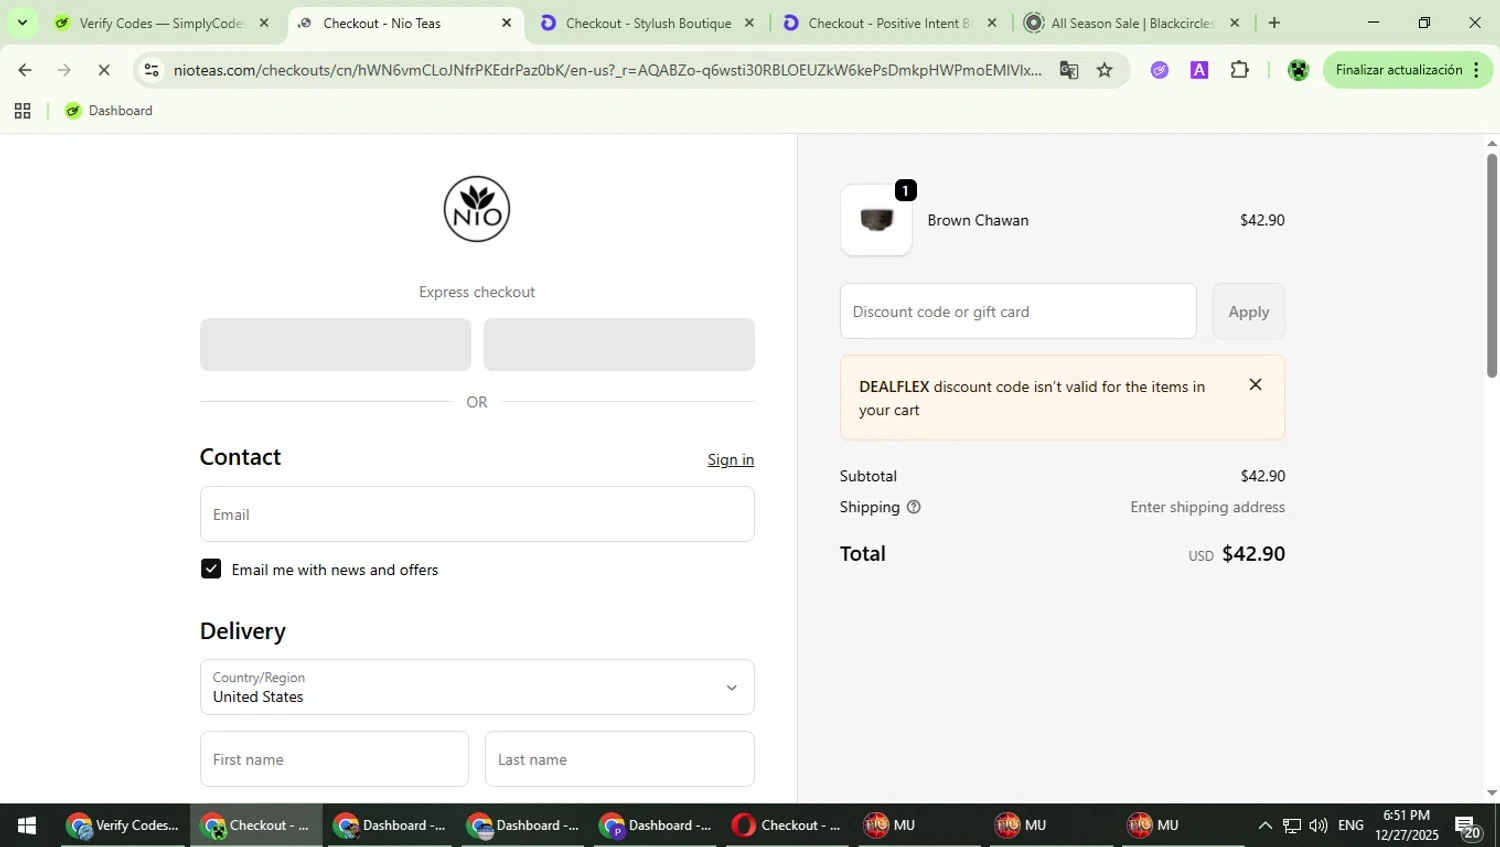
Task: Open the first Dashboard taskbar window
Action: click(388, 825)
